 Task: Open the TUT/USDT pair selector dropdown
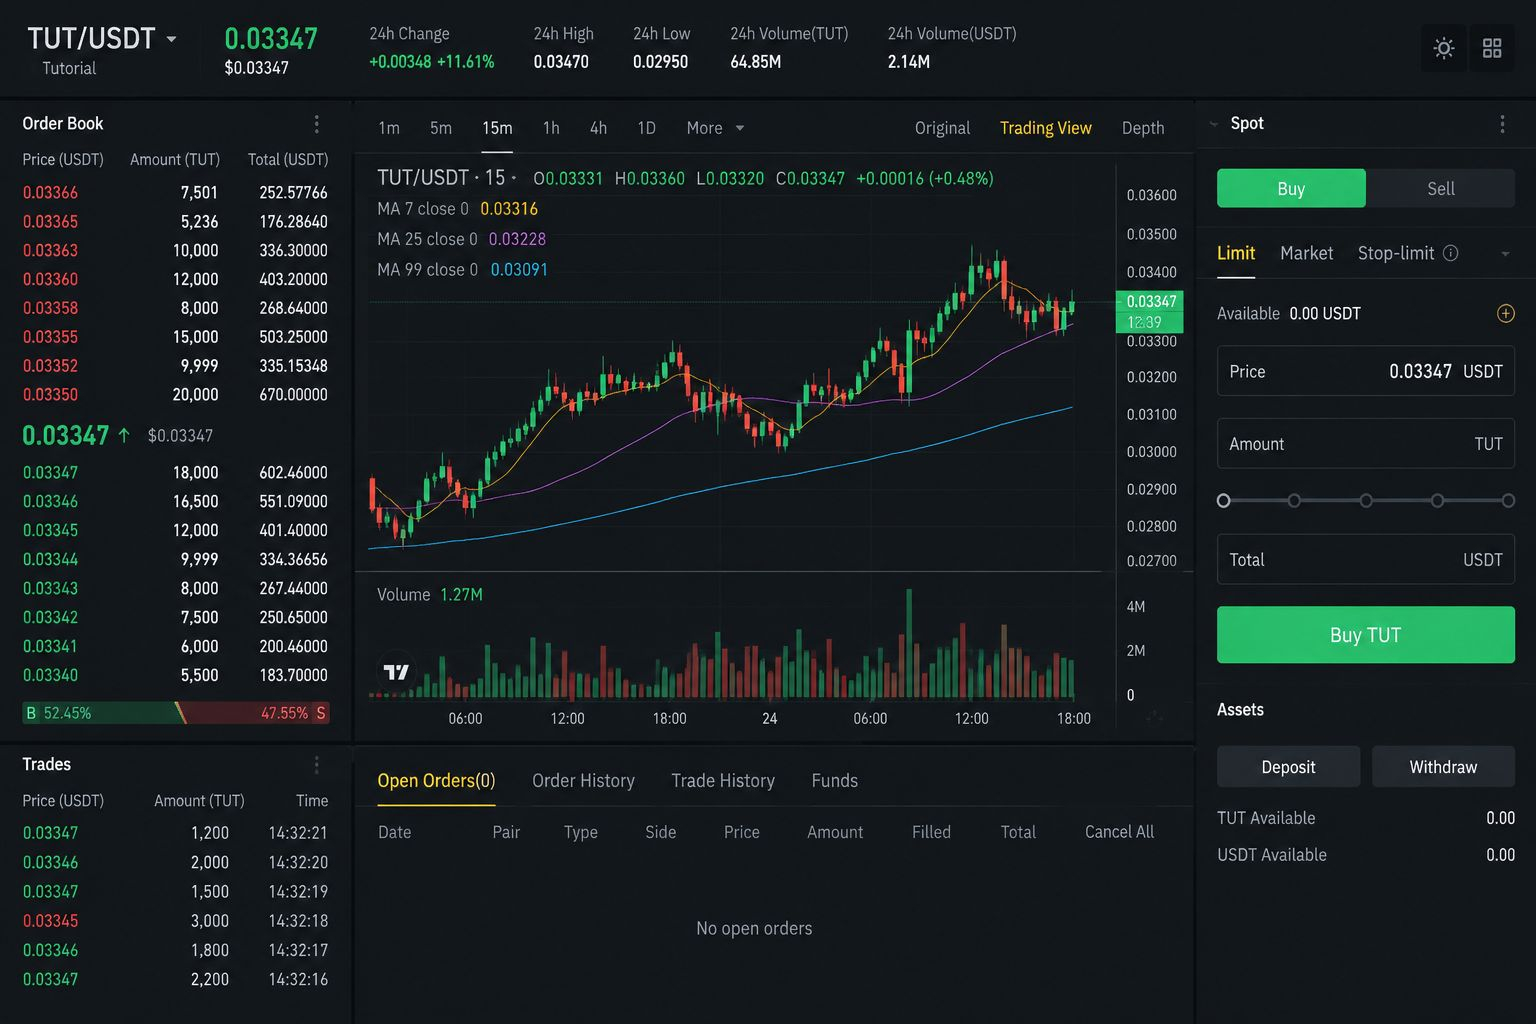(x=171, y=39)
